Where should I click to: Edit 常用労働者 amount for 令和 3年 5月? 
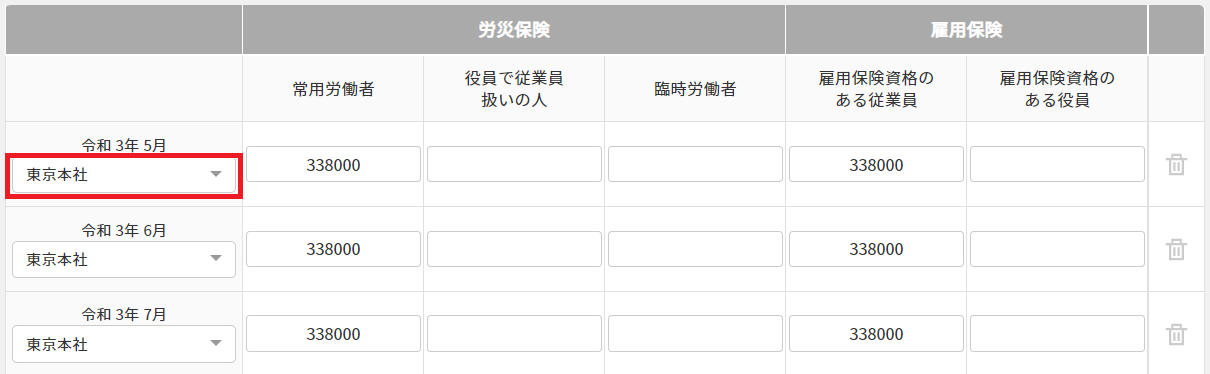click(333, 164)
